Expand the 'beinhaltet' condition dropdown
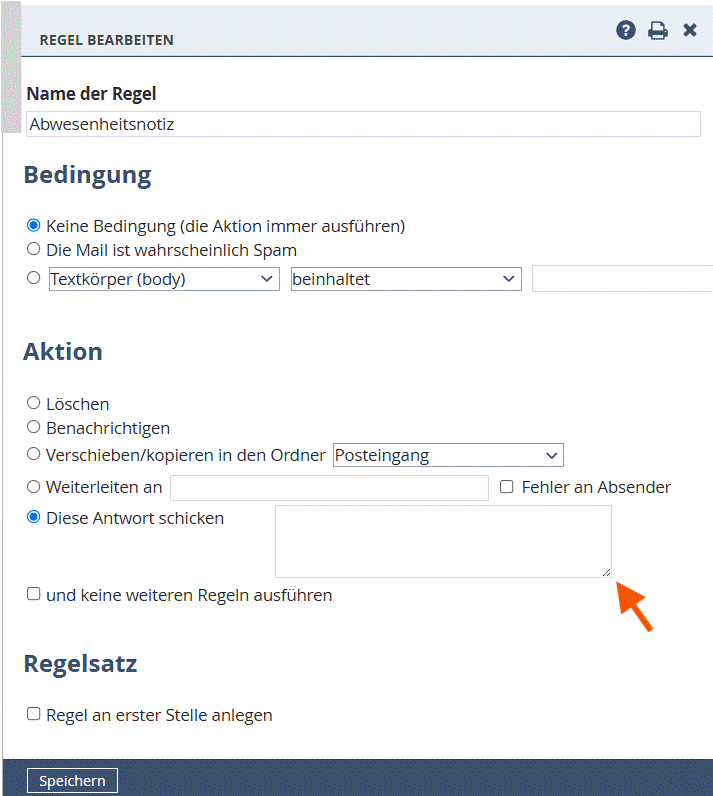Image resolution: width=713 pixels, height=796 pixels. point(406,279)
